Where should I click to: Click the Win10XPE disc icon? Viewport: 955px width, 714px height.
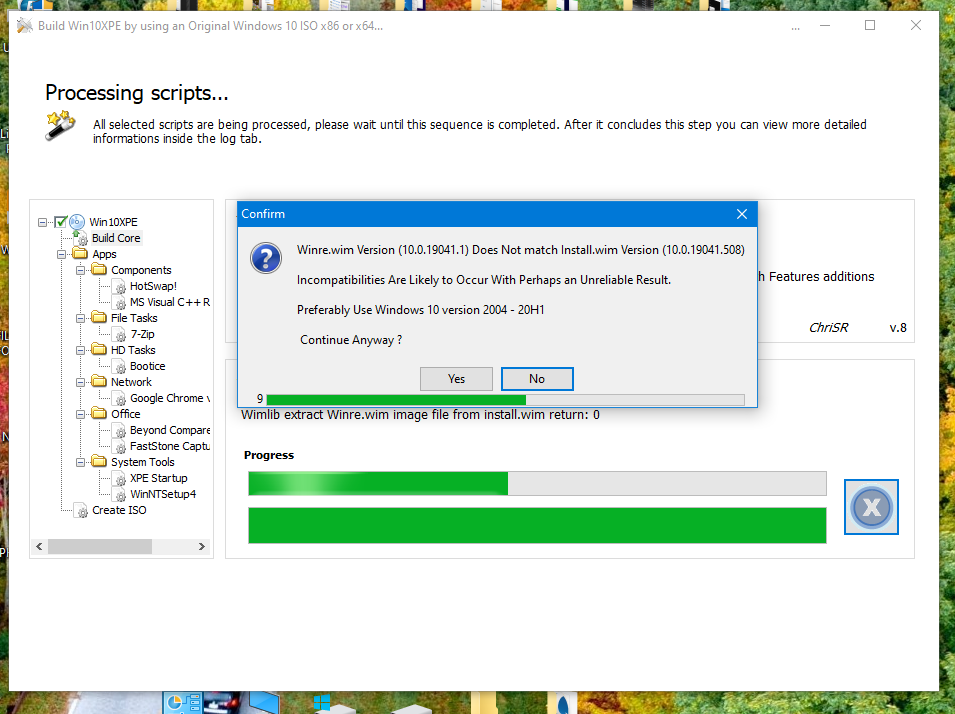tap(77, 222)
